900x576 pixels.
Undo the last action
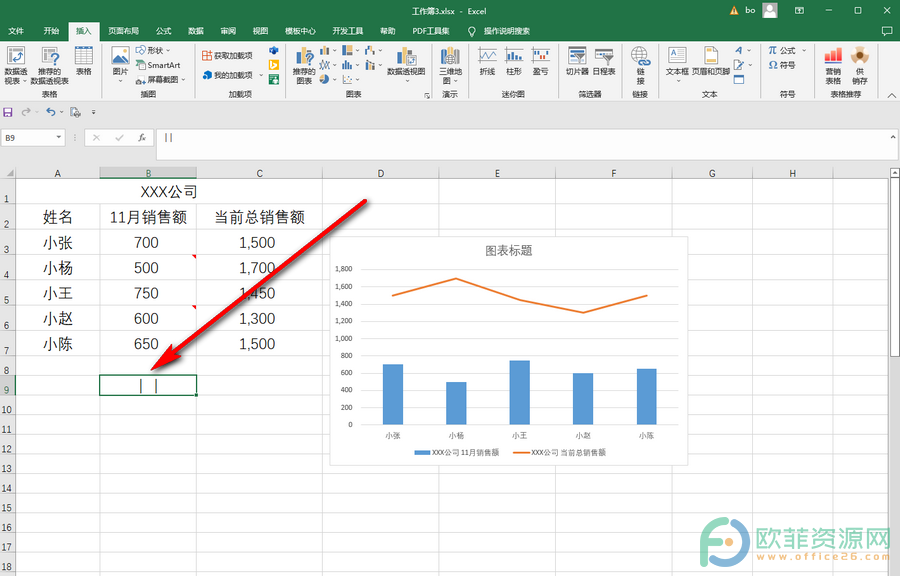[x=51, y=112]
